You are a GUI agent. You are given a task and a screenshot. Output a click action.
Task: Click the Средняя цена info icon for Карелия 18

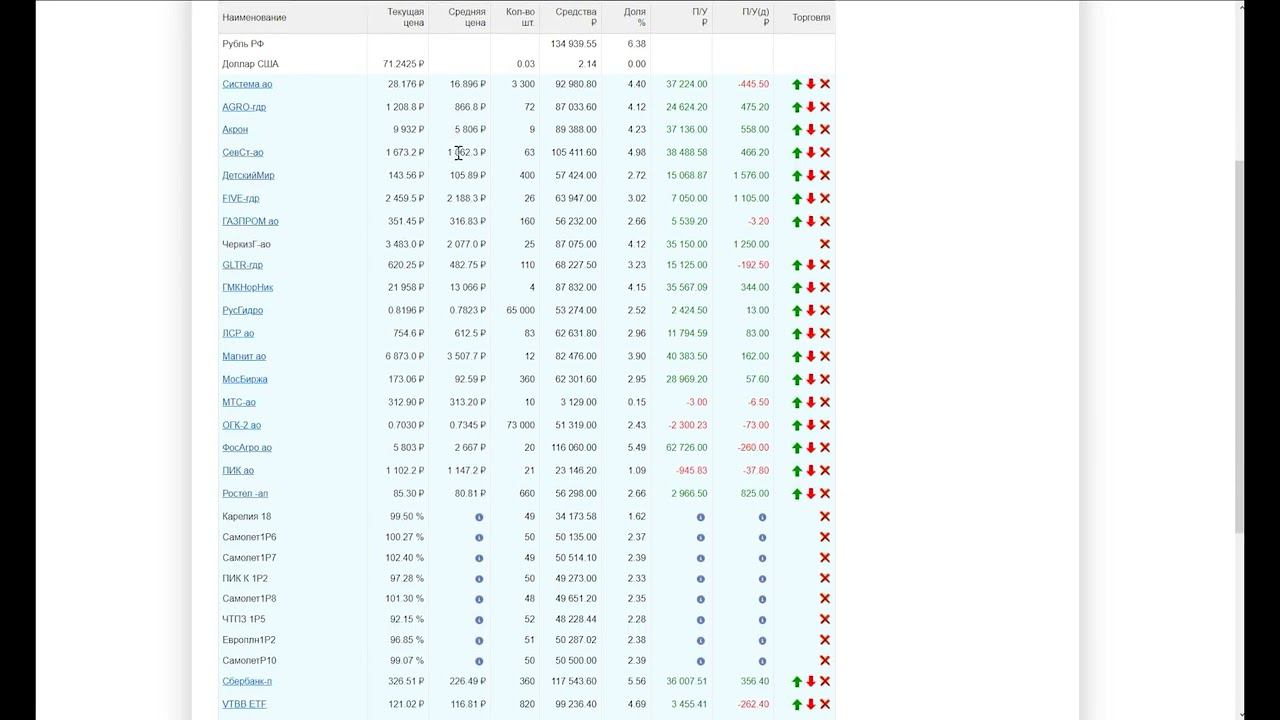click(479, 517)
